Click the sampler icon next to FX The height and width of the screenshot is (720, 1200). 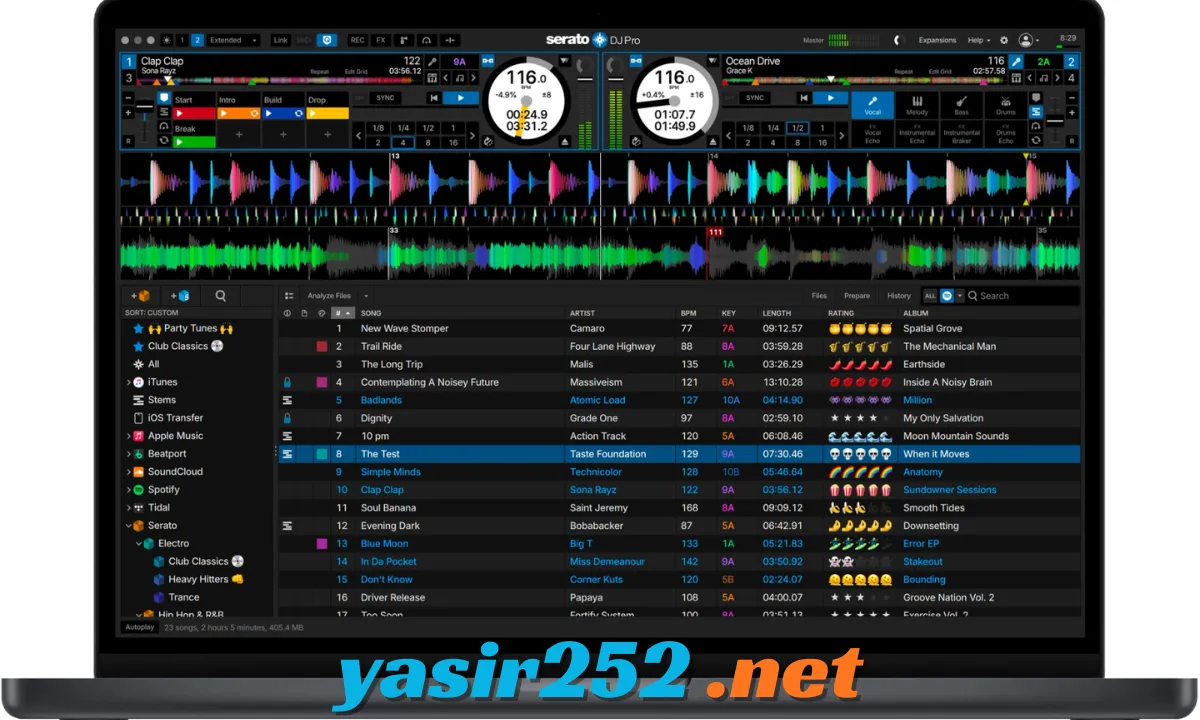click(404, 40)
